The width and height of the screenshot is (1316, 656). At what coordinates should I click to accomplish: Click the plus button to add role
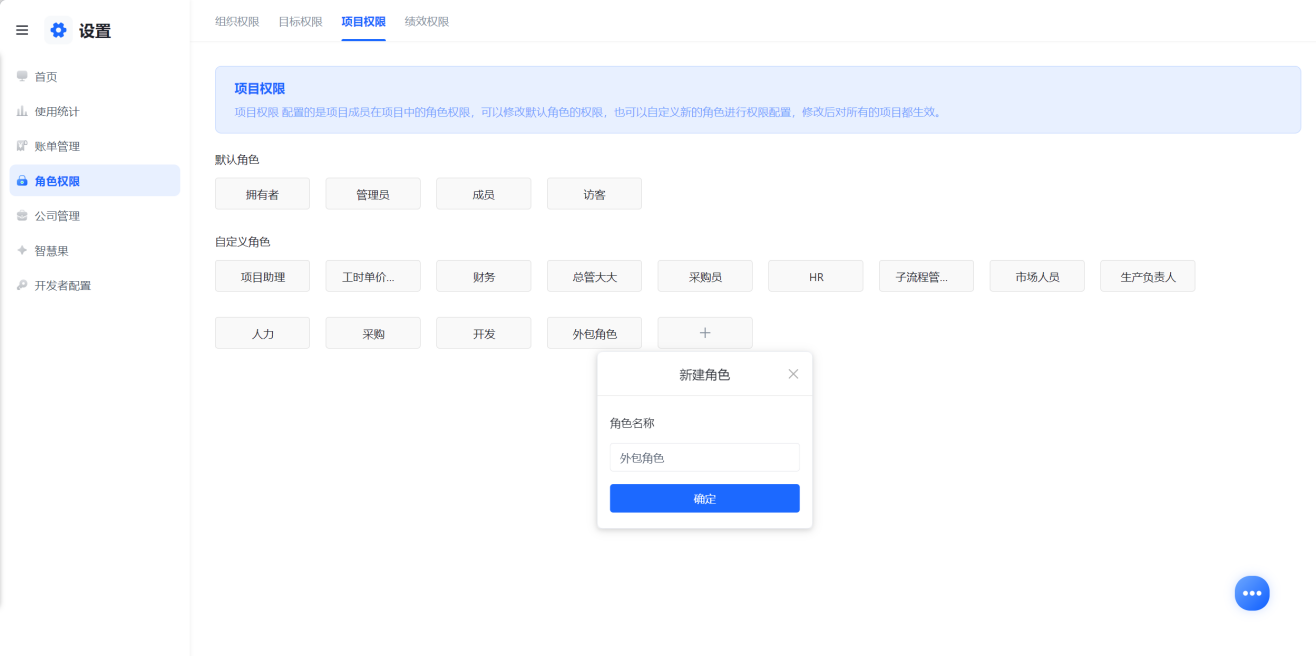(705, 333)
